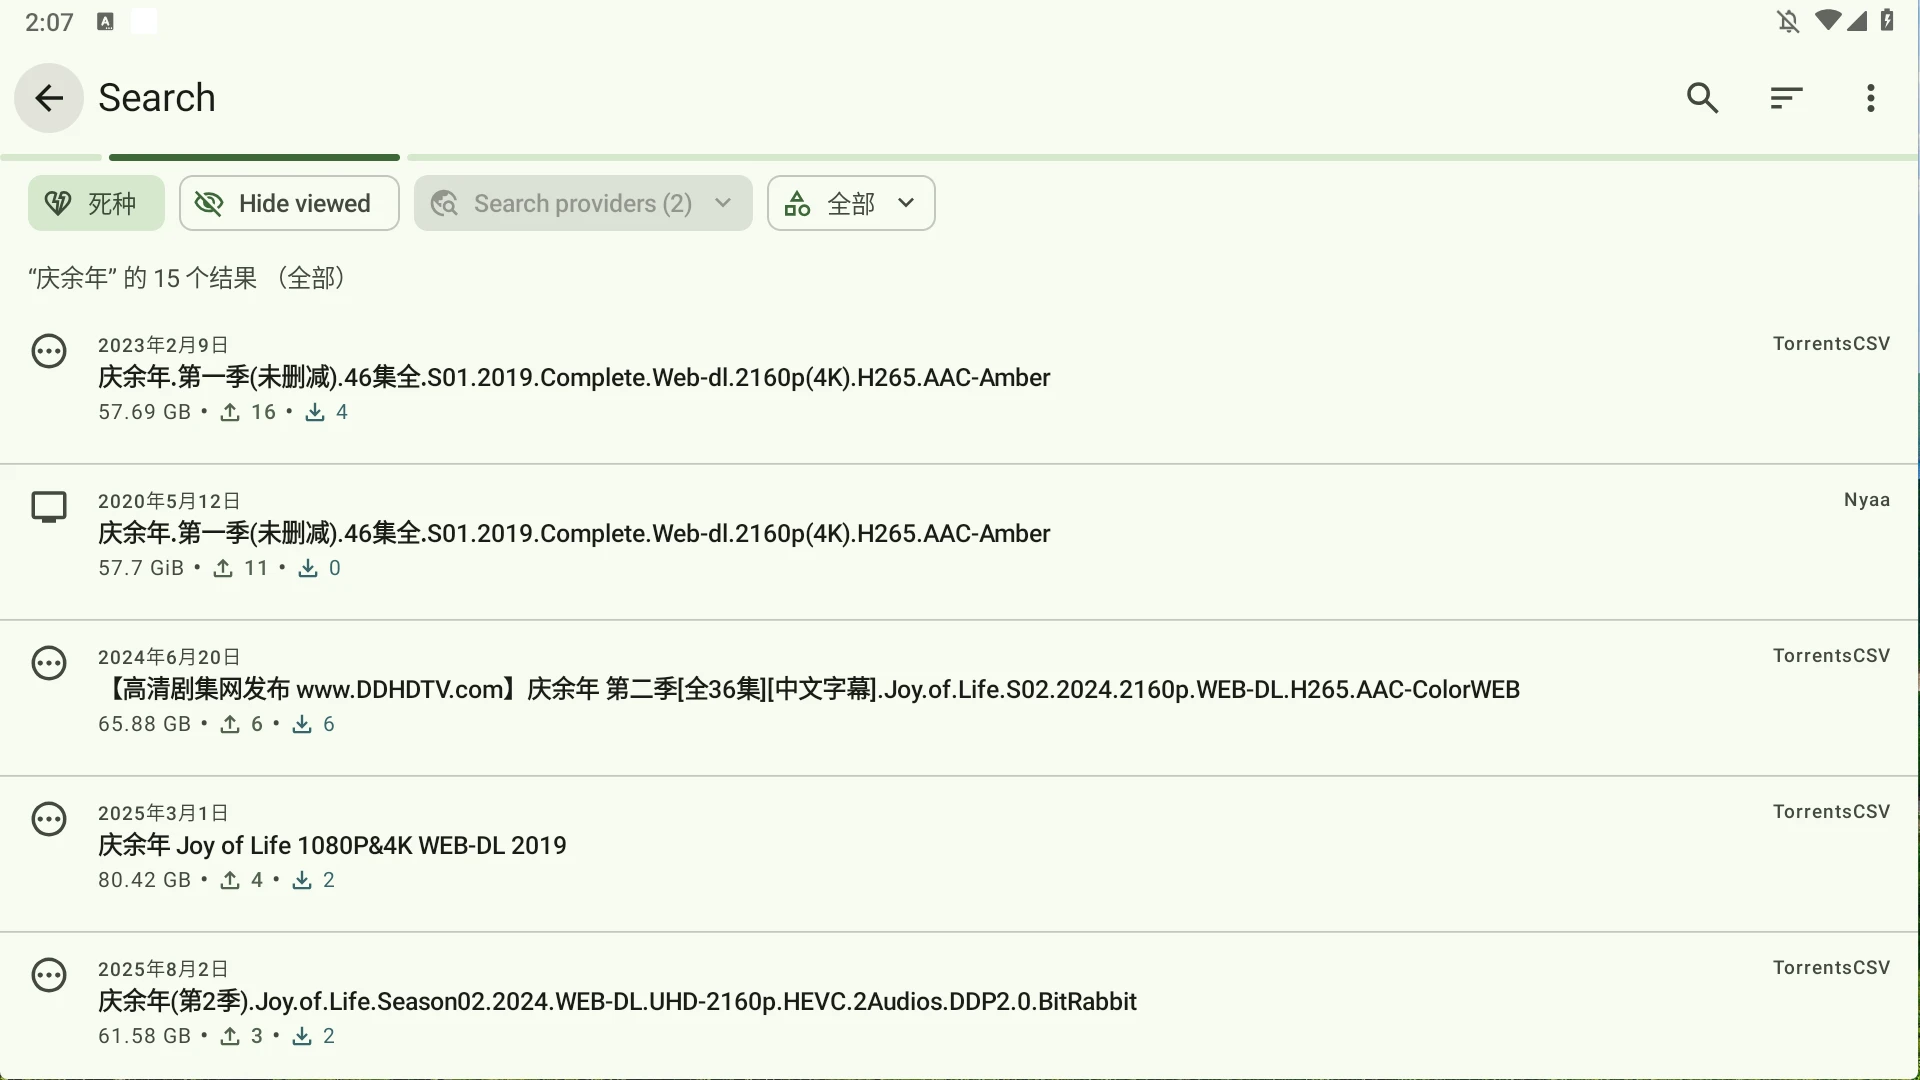This screenshot has height=1080, width=1920.
Task: Open 庆余年 Joy of Life 1080P&4K result
Action: 960,854
